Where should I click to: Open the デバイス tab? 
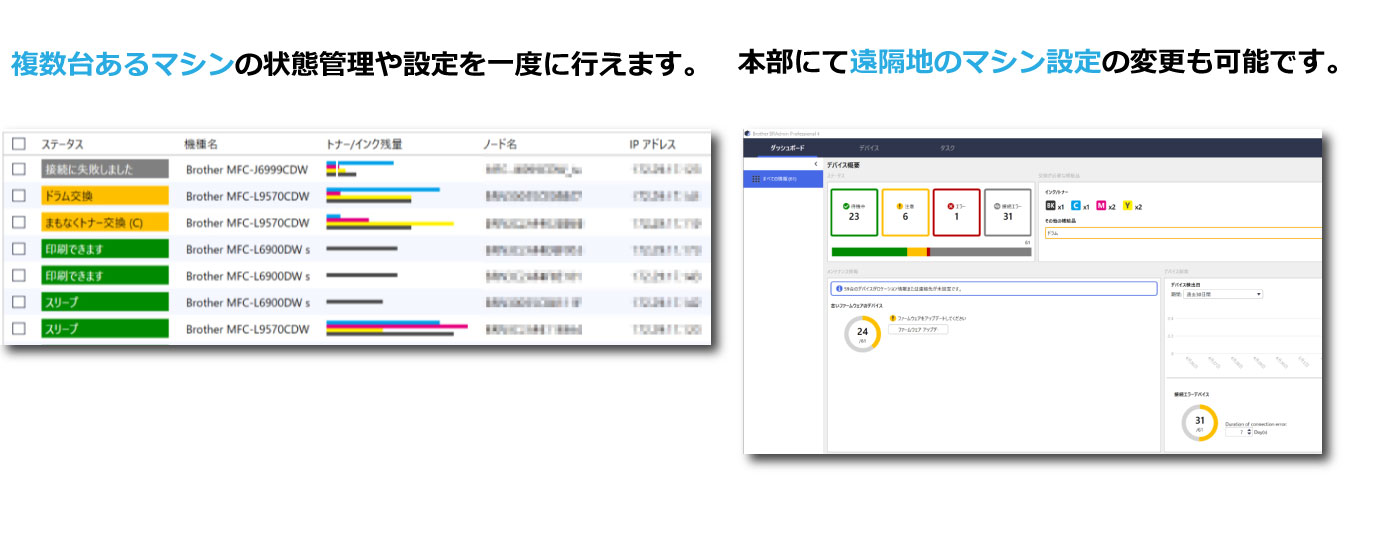pos(869,148)
